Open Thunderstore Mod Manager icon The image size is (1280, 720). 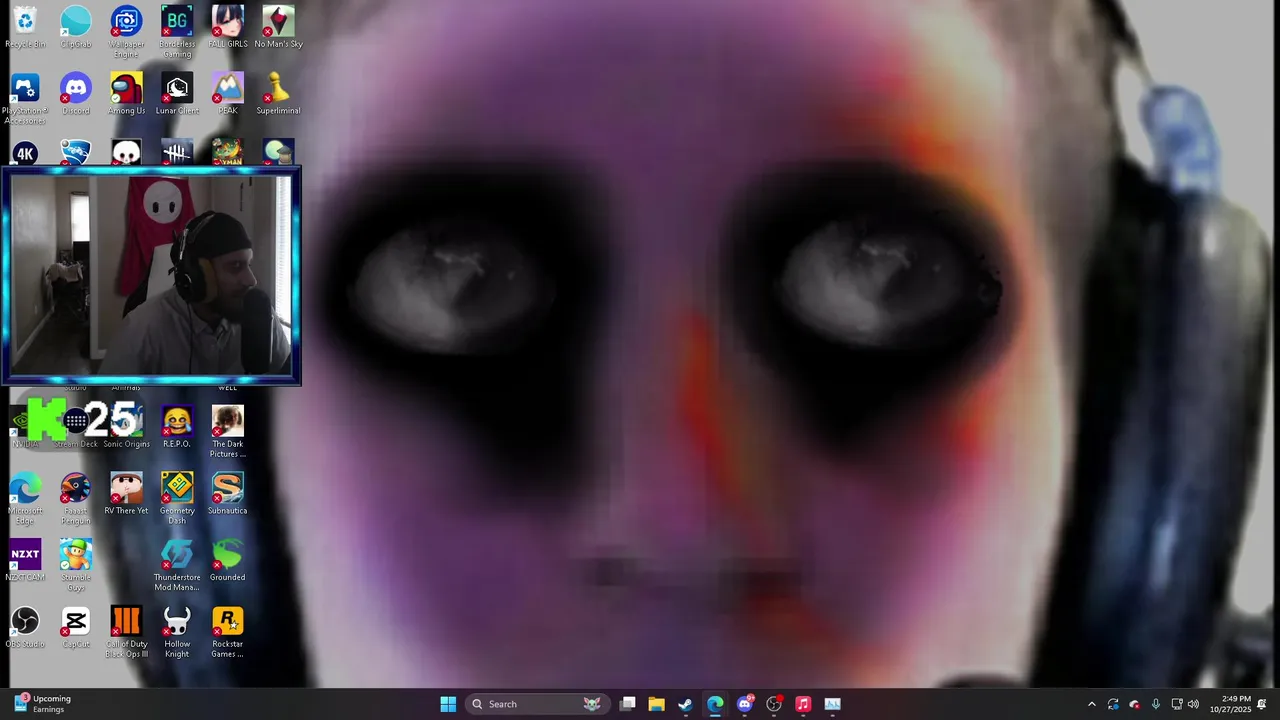177,565
